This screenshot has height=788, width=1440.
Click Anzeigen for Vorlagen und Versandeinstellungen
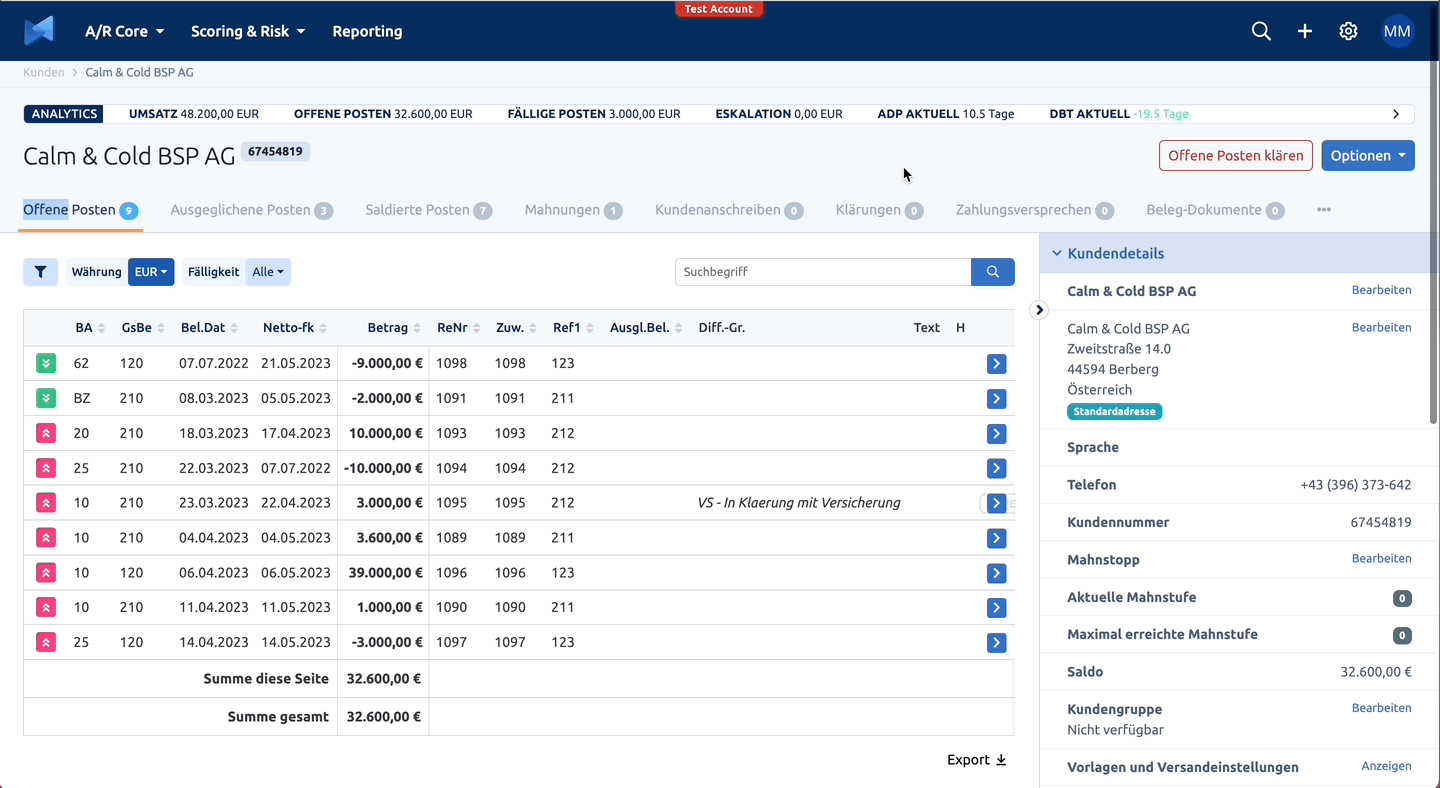1386,766
